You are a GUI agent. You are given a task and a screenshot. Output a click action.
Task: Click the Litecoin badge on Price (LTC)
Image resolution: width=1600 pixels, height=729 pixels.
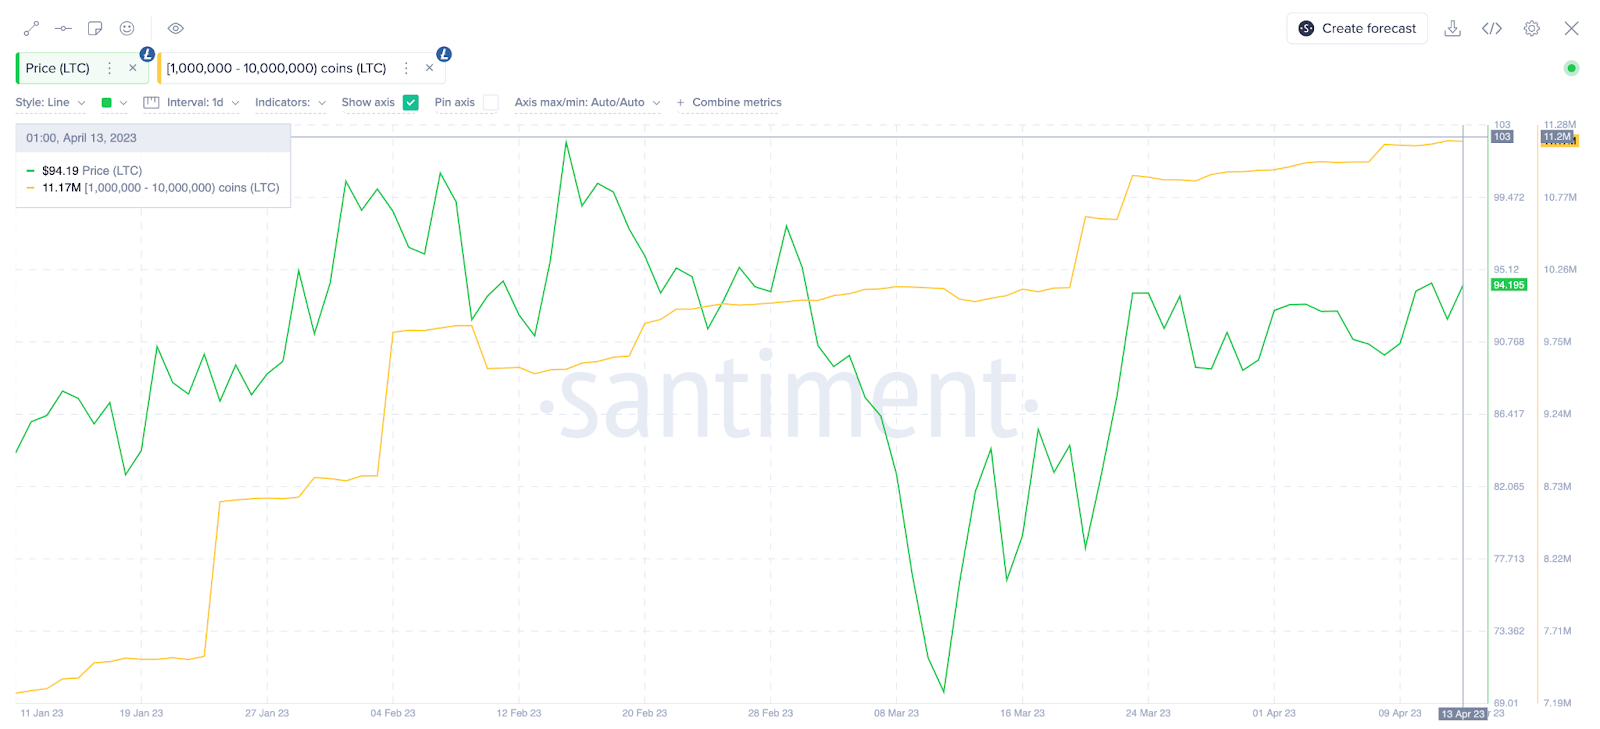(x=147, y=54)
